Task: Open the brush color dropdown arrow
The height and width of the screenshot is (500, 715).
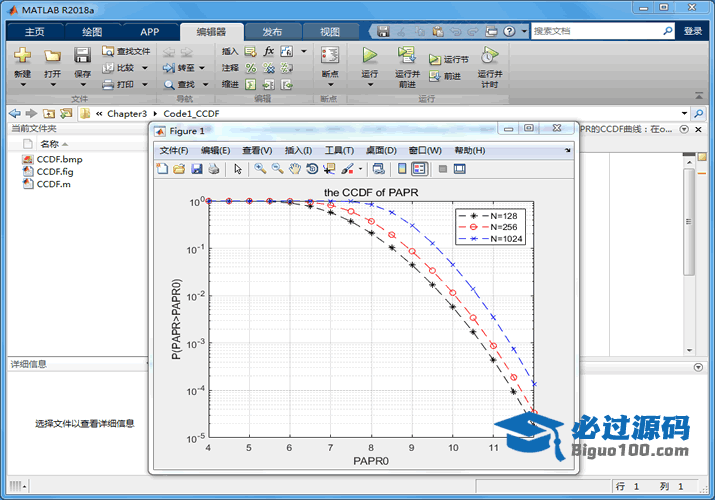Action: 361,169
